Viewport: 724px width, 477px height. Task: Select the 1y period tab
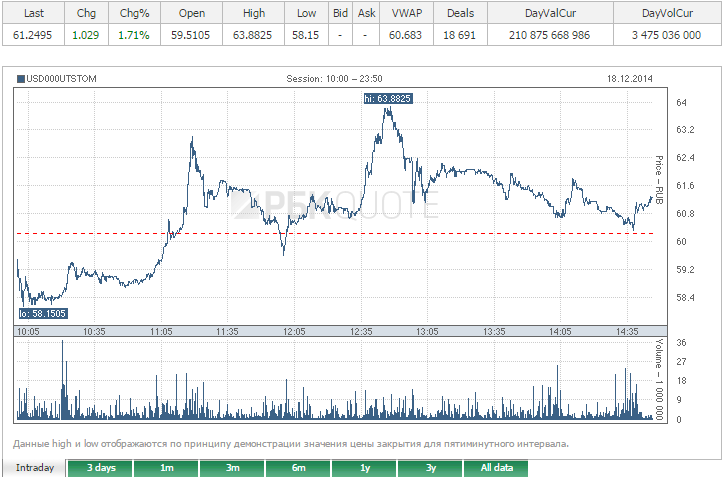tap(364, 468)
